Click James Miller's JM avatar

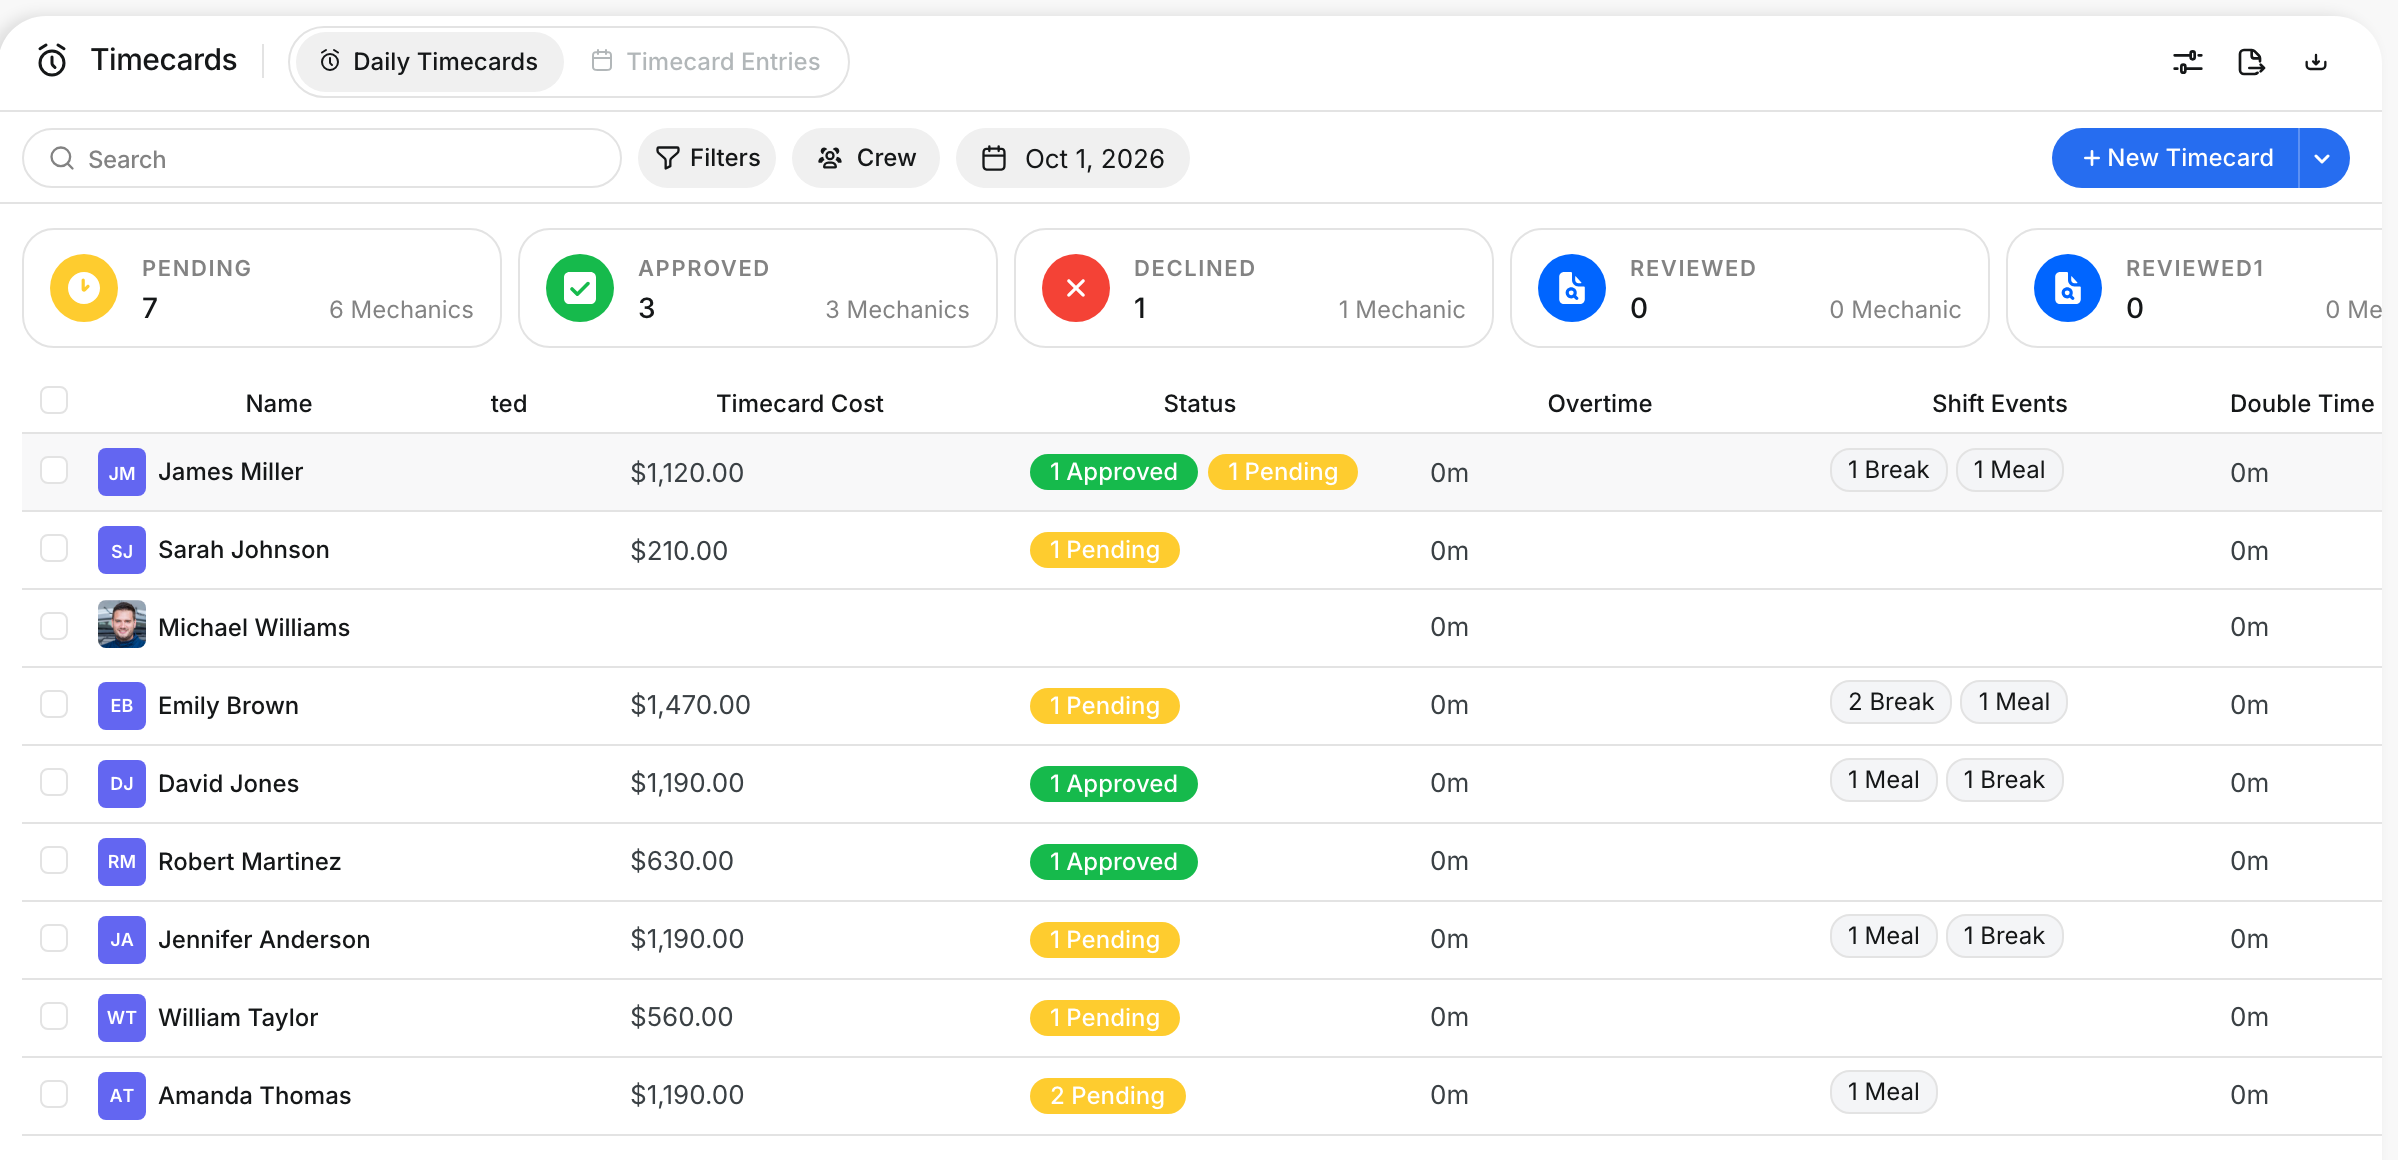122,472
